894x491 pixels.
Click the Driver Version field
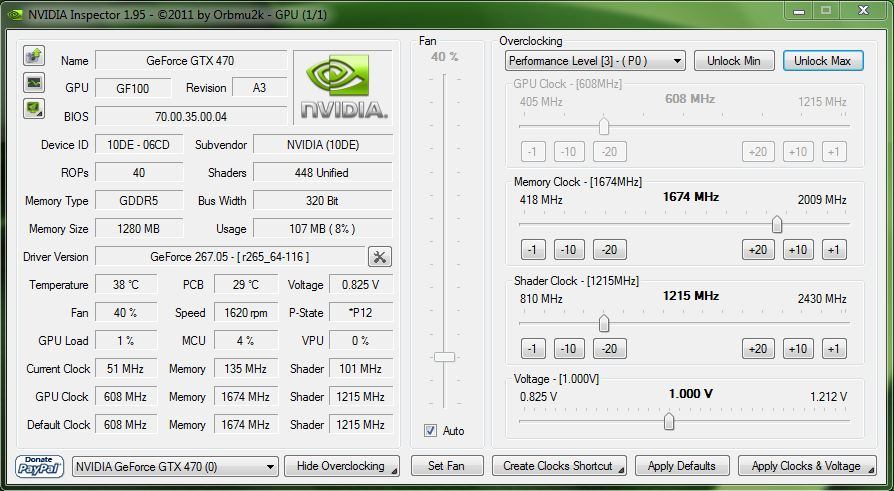click(230, 257)
